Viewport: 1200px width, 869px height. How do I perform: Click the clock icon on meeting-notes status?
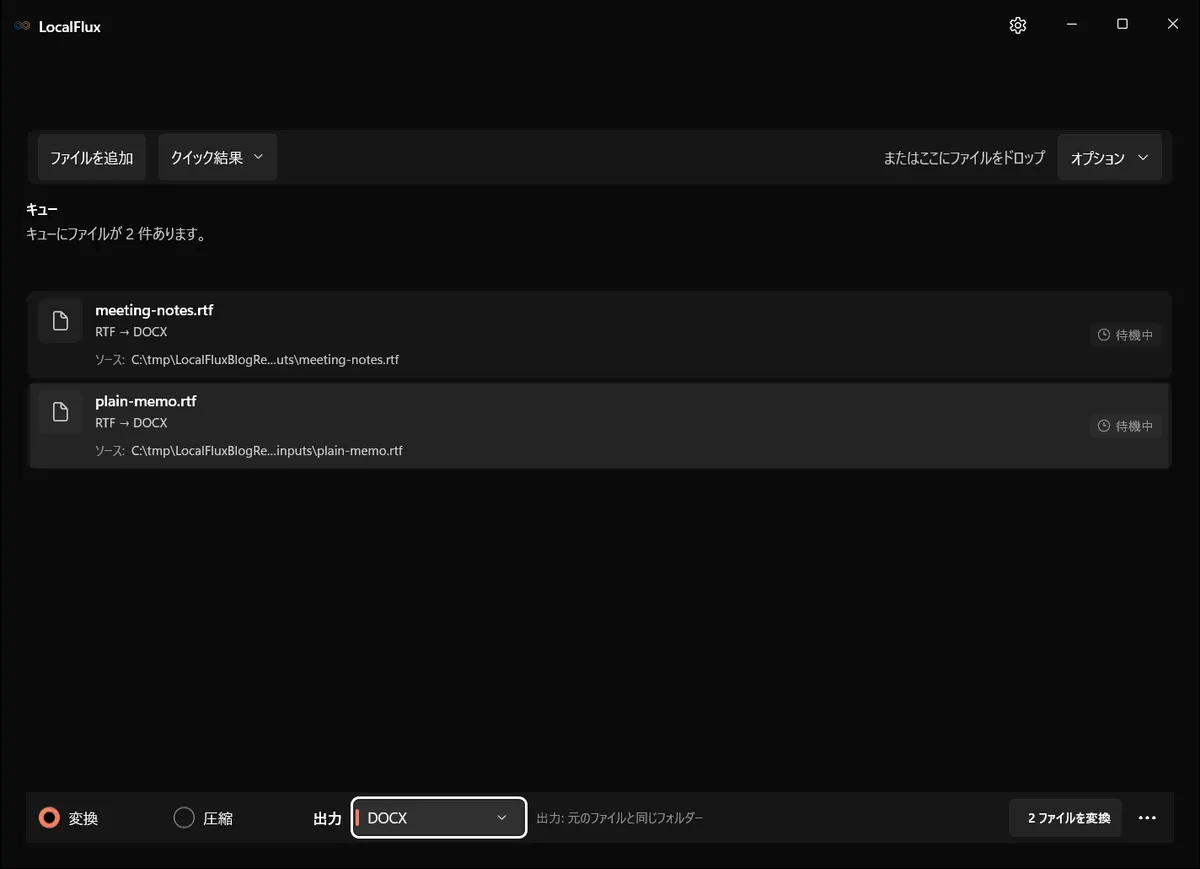1104,335
